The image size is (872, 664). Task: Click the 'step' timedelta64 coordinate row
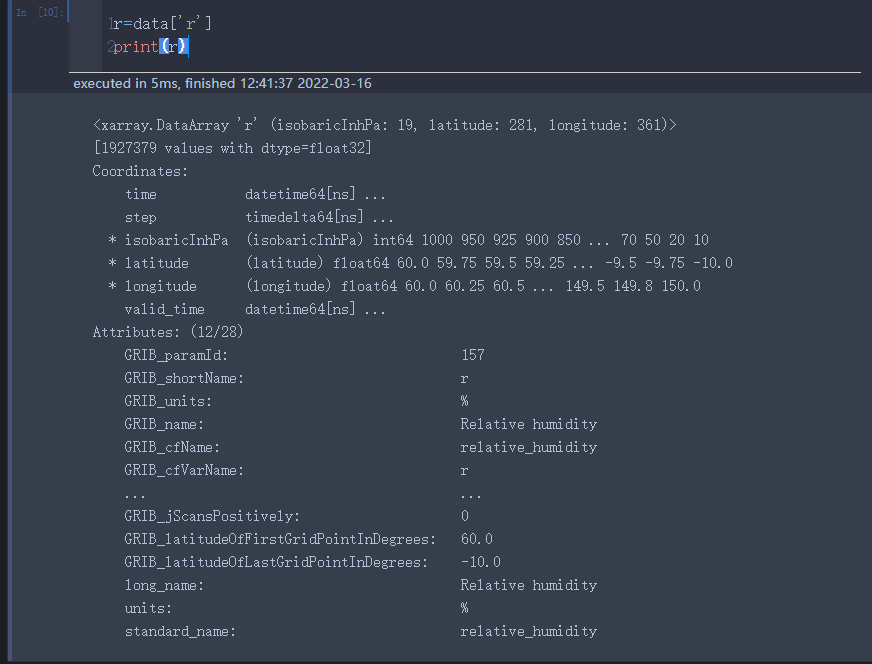pos(259,217)
